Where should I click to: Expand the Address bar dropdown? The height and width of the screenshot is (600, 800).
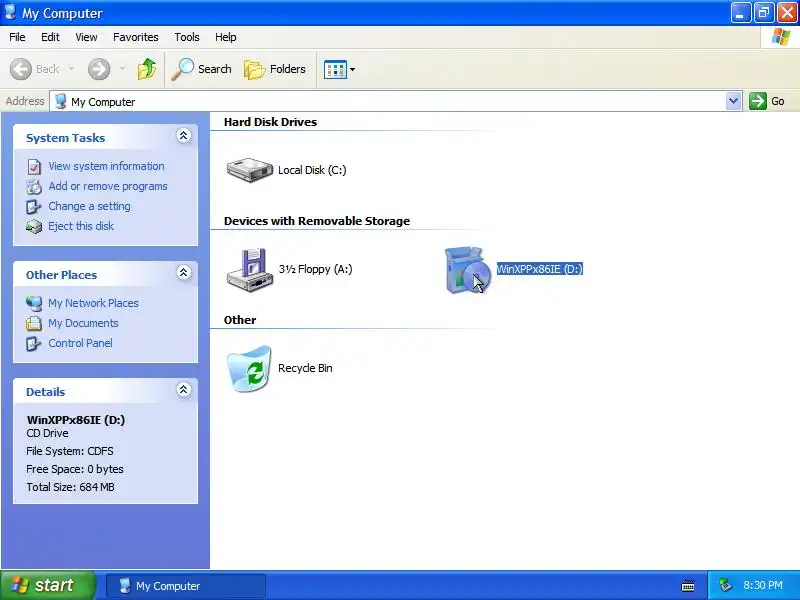[734, 101]
